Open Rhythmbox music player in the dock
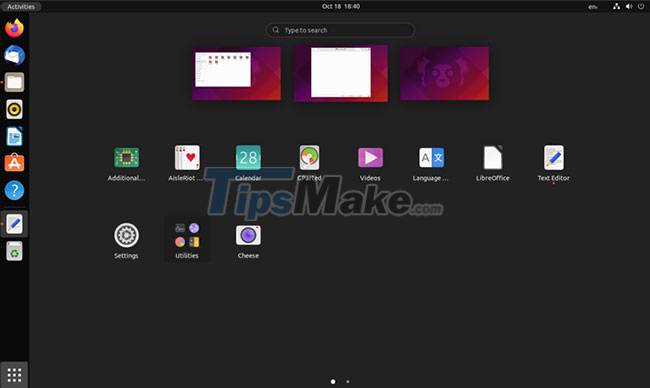The height and width of the screenshot is (388, 650). tap(15, 109)
